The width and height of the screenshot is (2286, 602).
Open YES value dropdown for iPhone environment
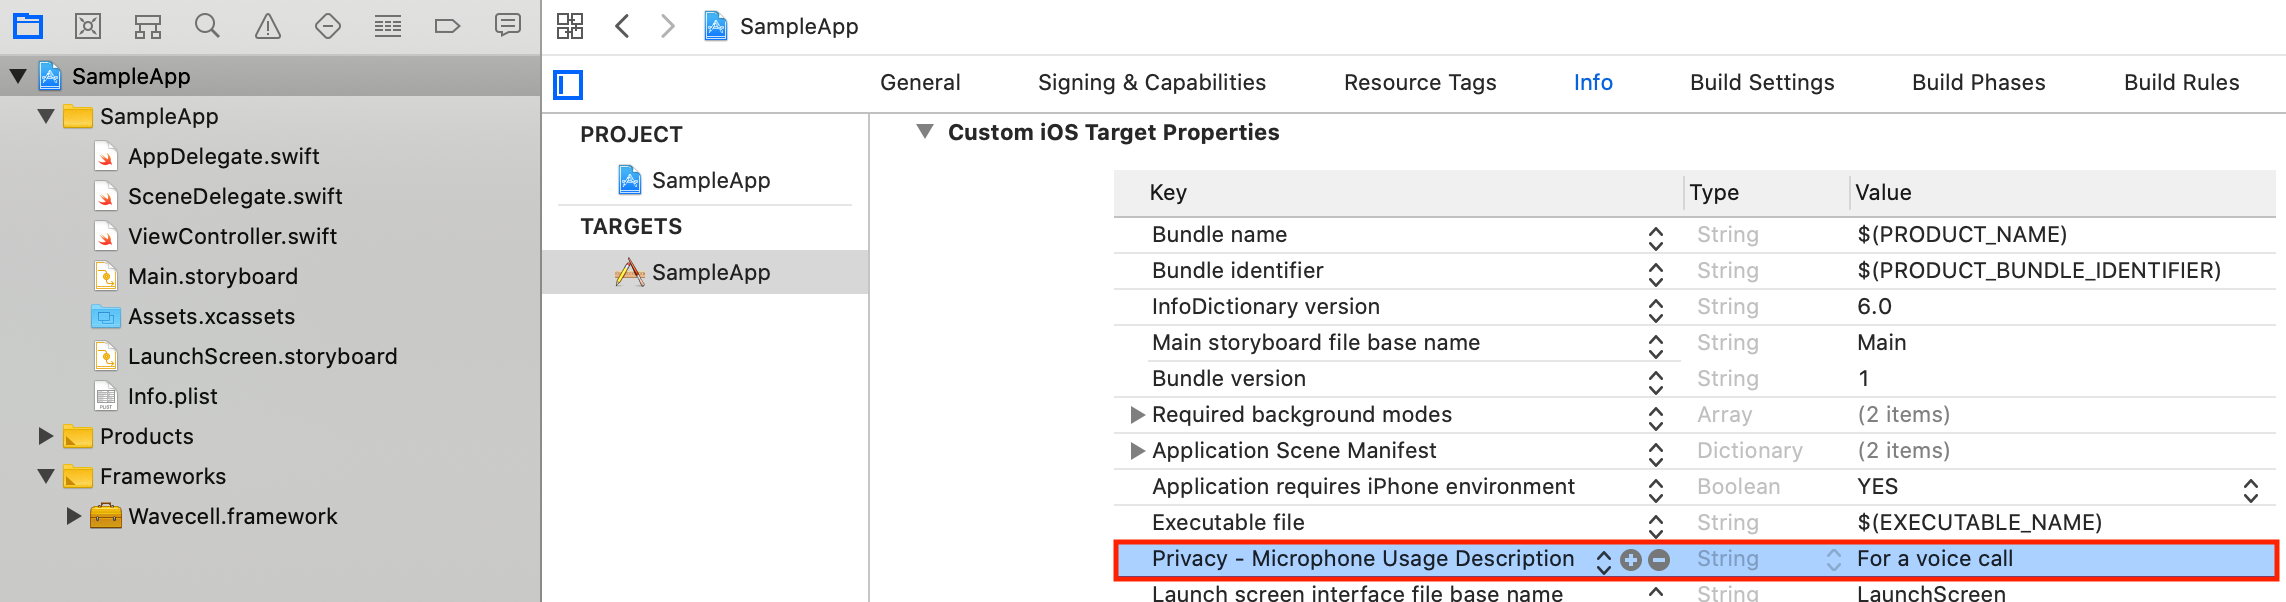(x=2251, y=489)
